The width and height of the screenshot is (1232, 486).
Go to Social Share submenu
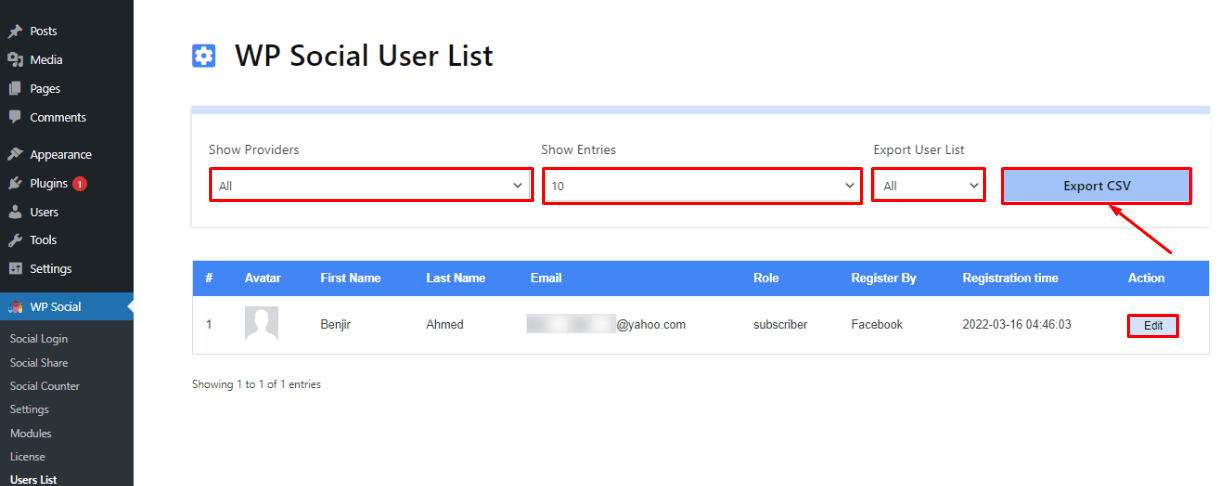coord(39,363)
